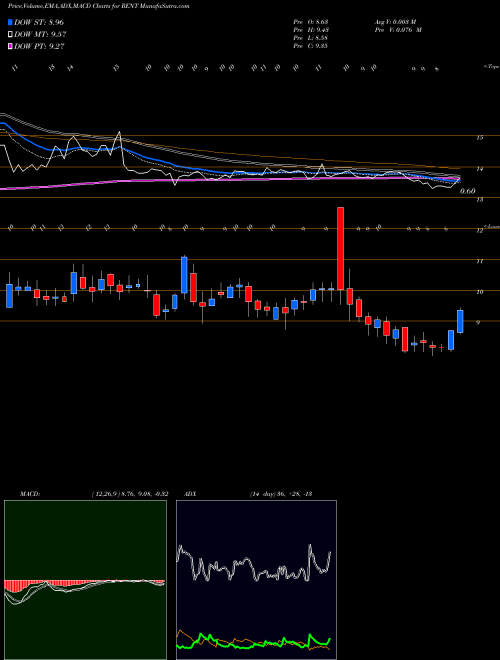The height and width of the screenshot is (660, 500).
Task: Click the chart title mentioning RENT MunafaSutra.com
Action: (x=99, y=6)
